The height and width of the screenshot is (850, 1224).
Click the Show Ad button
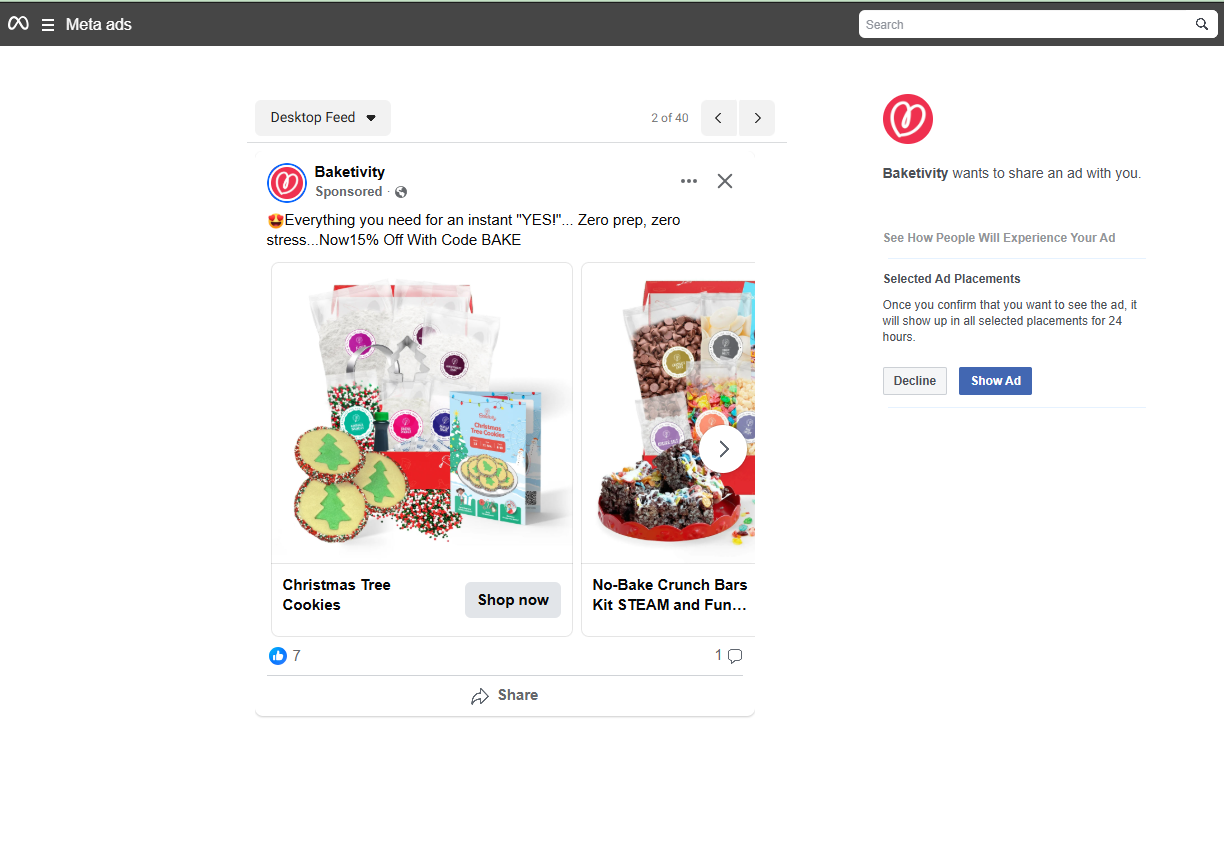[996, 381]
